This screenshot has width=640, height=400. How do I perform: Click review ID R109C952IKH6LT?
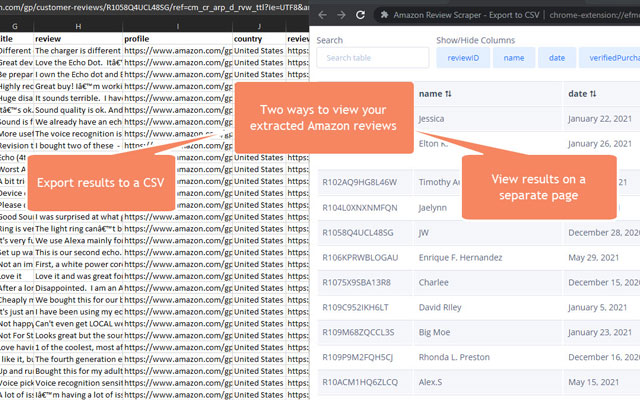(x=355, y=307)
